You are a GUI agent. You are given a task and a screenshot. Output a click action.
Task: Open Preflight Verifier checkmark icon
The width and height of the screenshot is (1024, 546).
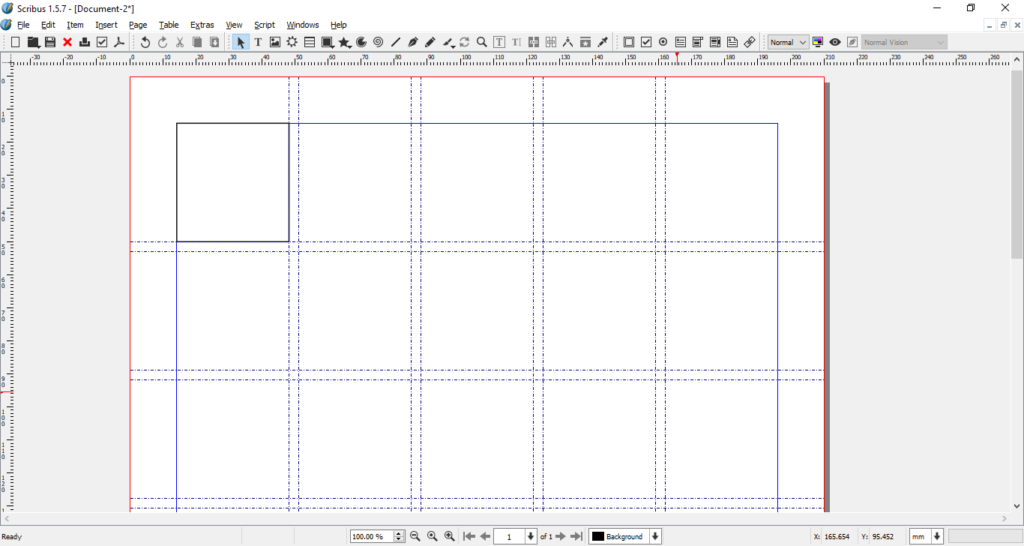pos(102,42)
